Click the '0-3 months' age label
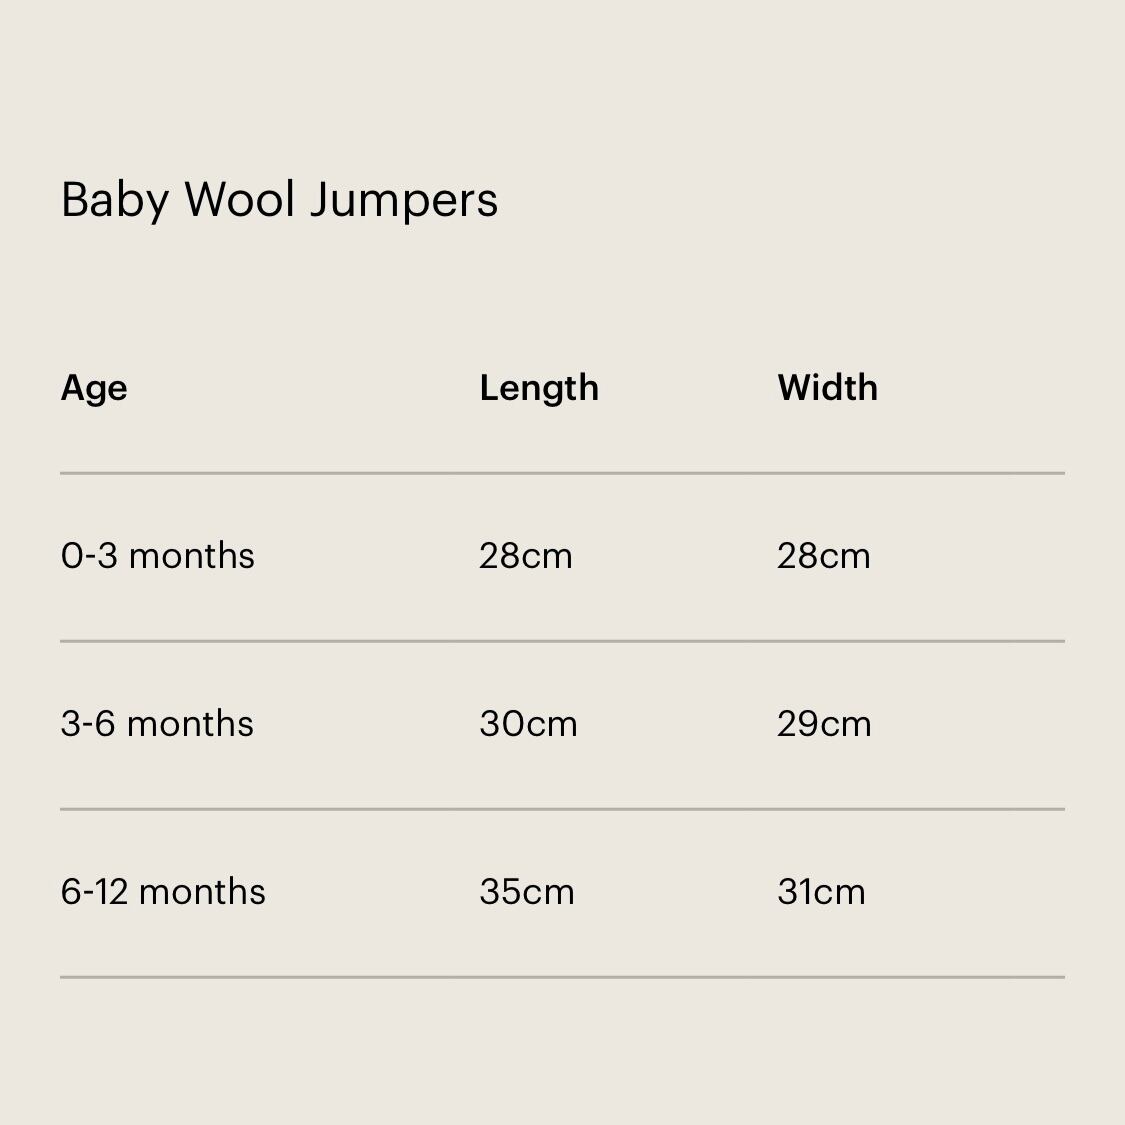 coord(158,556)
